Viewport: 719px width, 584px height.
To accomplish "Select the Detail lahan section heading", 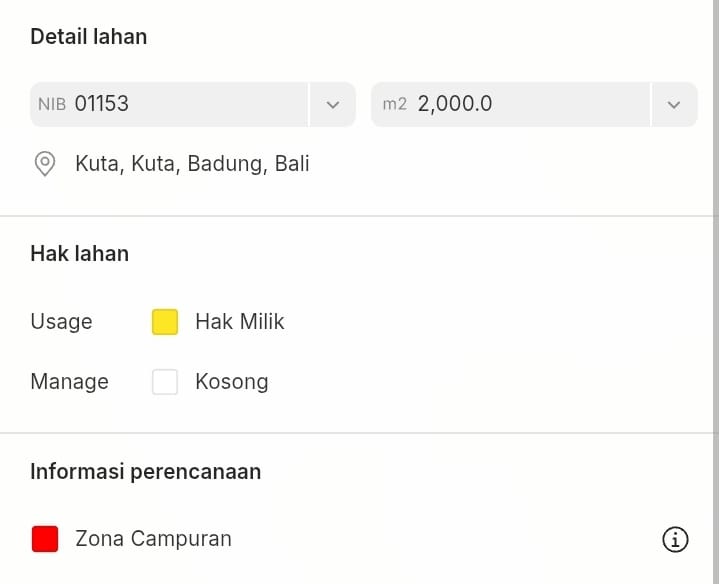I will pos(89,37).
